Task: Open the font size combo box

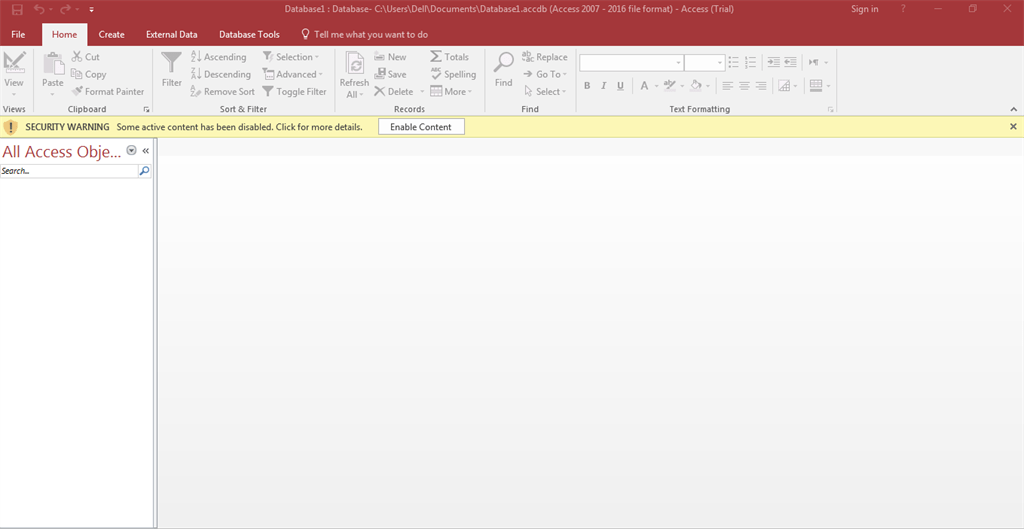Action: [x=705, y=63]
